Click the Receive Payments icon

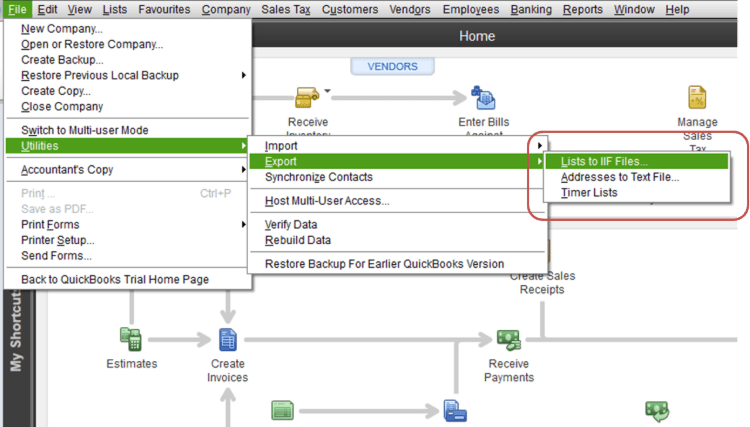pos(508,340)
